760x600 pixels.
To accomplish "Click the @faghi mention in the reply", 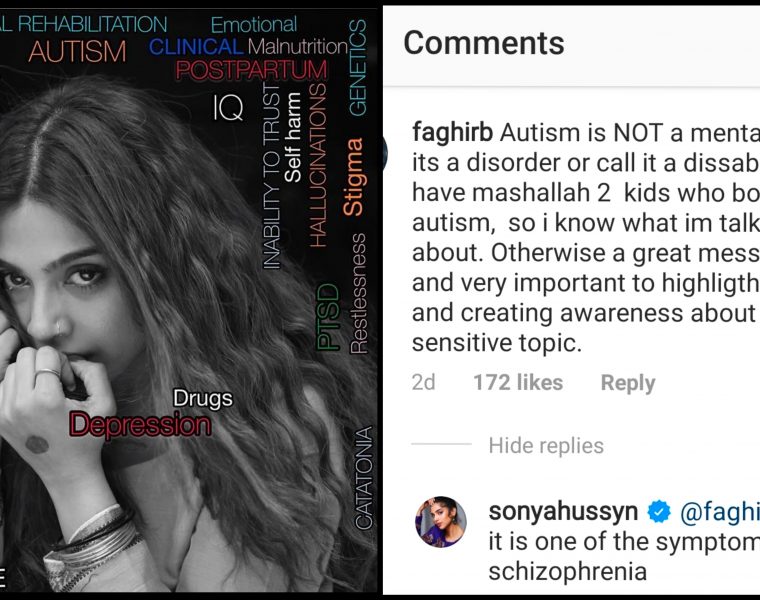I will pos(720,512).
